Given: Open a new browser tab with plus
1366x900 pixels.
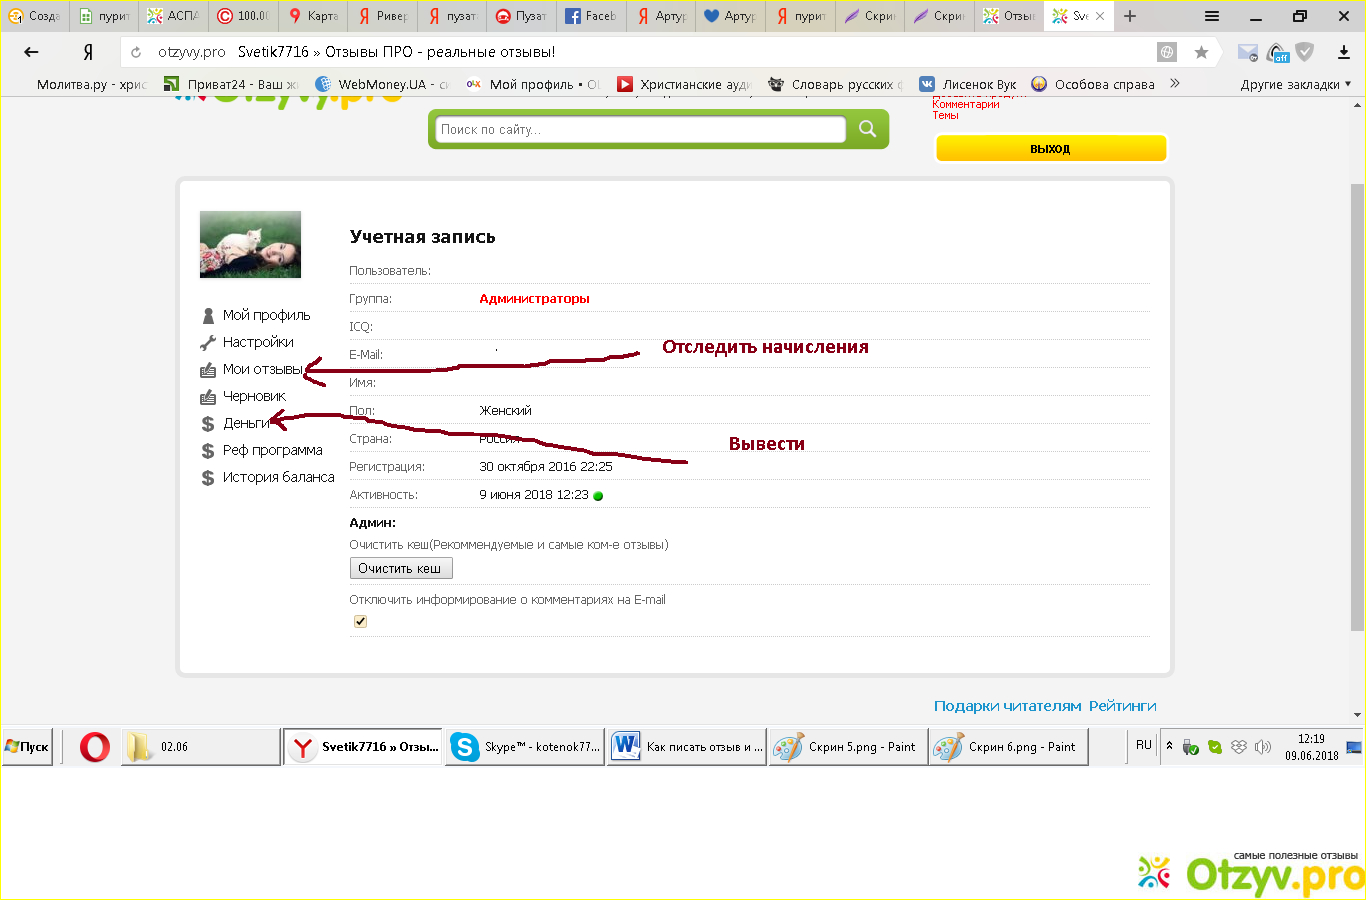Looking at the screenshot, I should click(1130, 16).
